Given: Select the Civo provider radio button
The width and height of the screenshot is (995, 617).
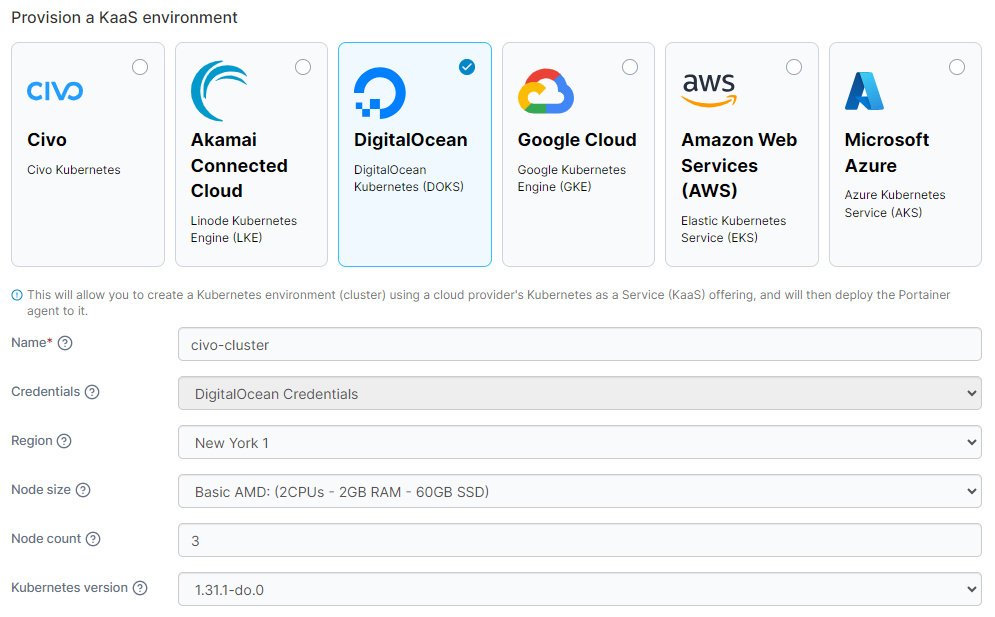Looking at the screenshot, I should point(140,67).
